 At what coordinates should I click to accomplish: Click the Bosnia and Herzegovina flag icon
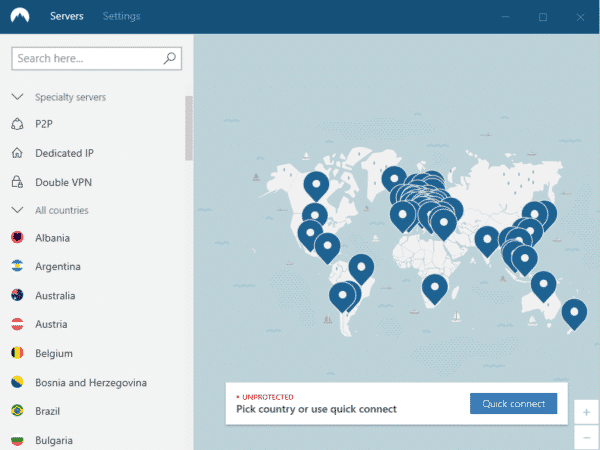17,382
